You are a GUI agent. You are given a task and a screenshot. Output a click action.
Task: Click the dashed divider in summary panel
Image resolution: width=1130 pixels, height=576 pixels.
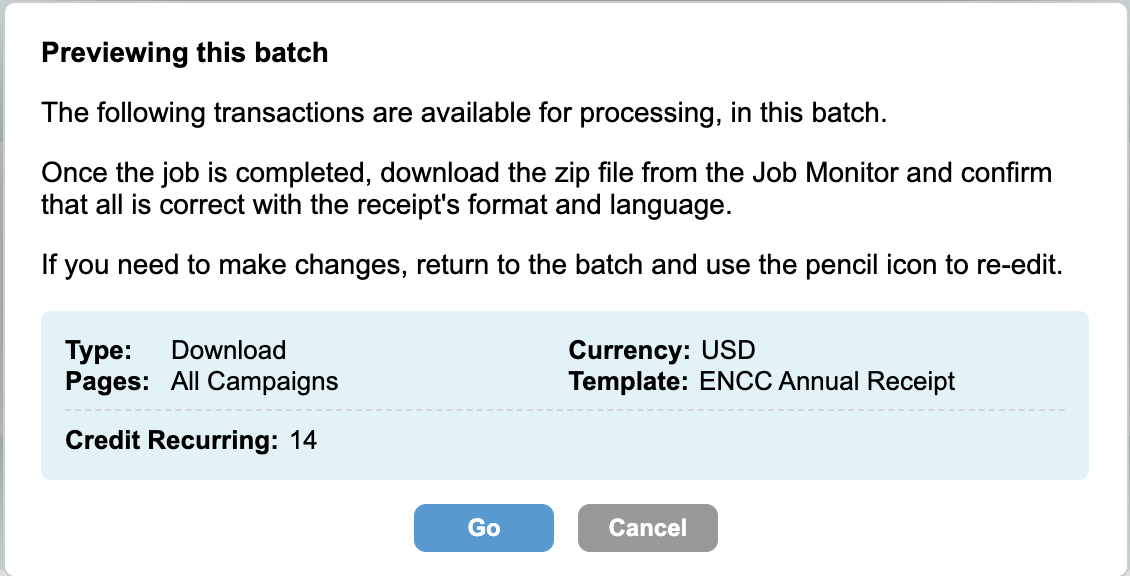click(x=565, y=410)
